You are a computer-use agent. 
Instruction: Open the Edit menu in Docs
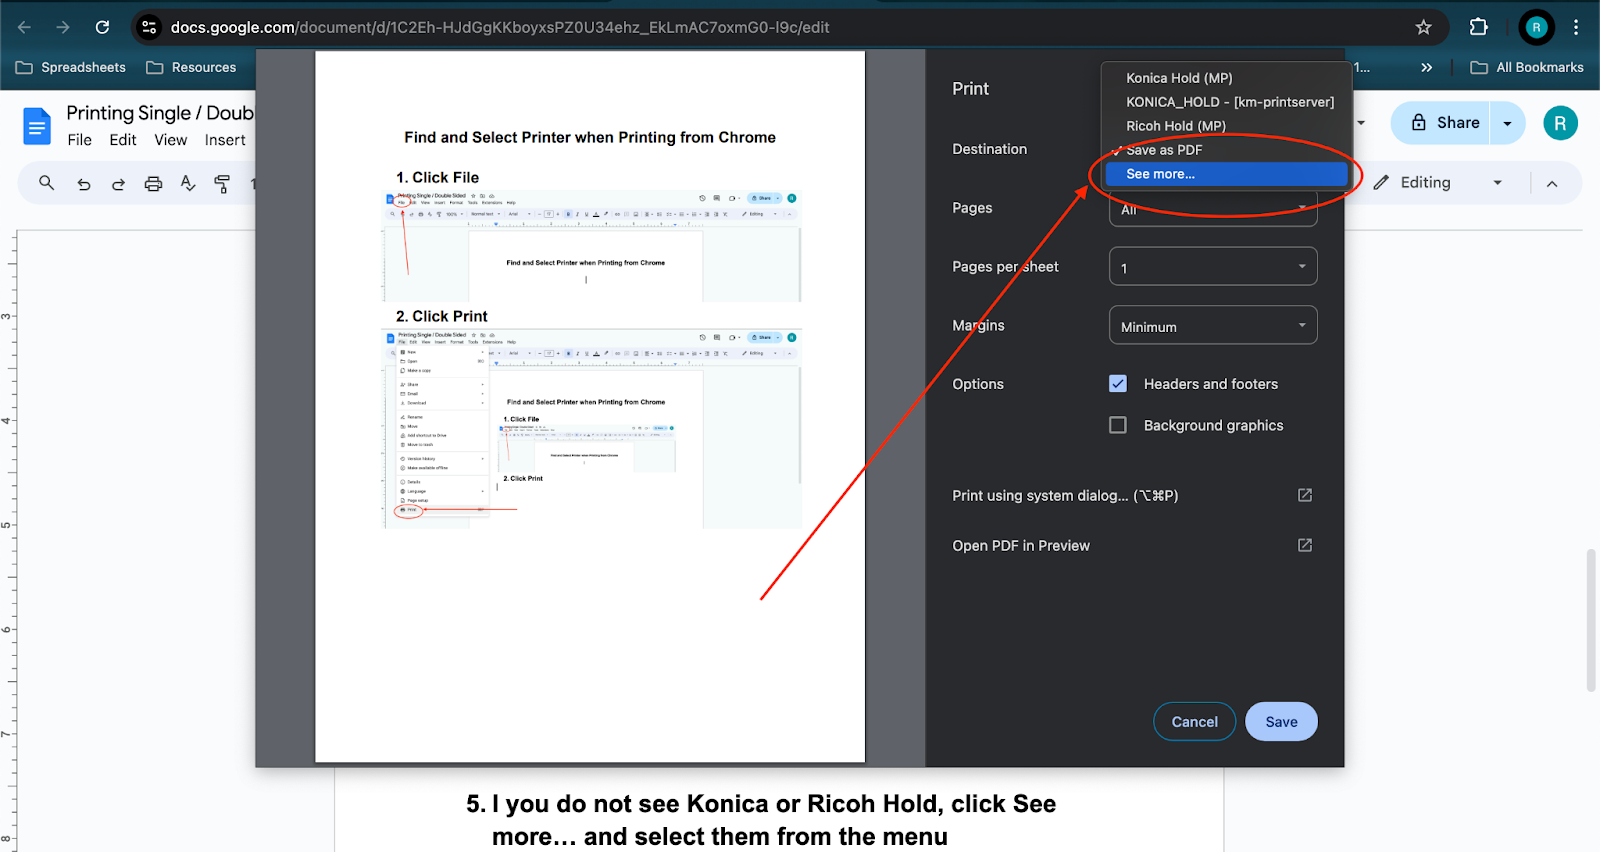123,140
